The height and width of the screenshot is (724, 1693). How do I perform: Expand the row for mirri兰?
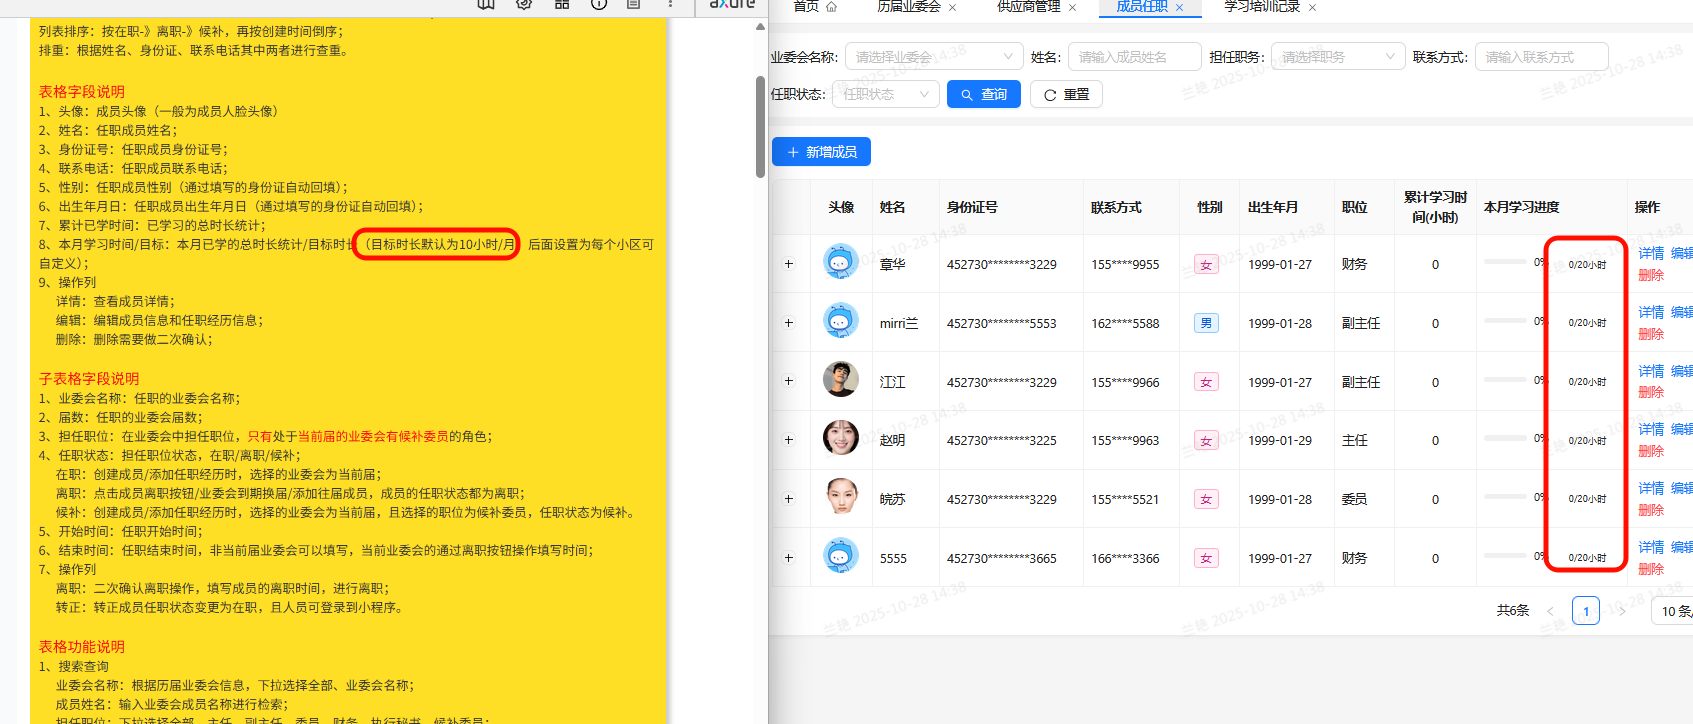coord(788,323)
